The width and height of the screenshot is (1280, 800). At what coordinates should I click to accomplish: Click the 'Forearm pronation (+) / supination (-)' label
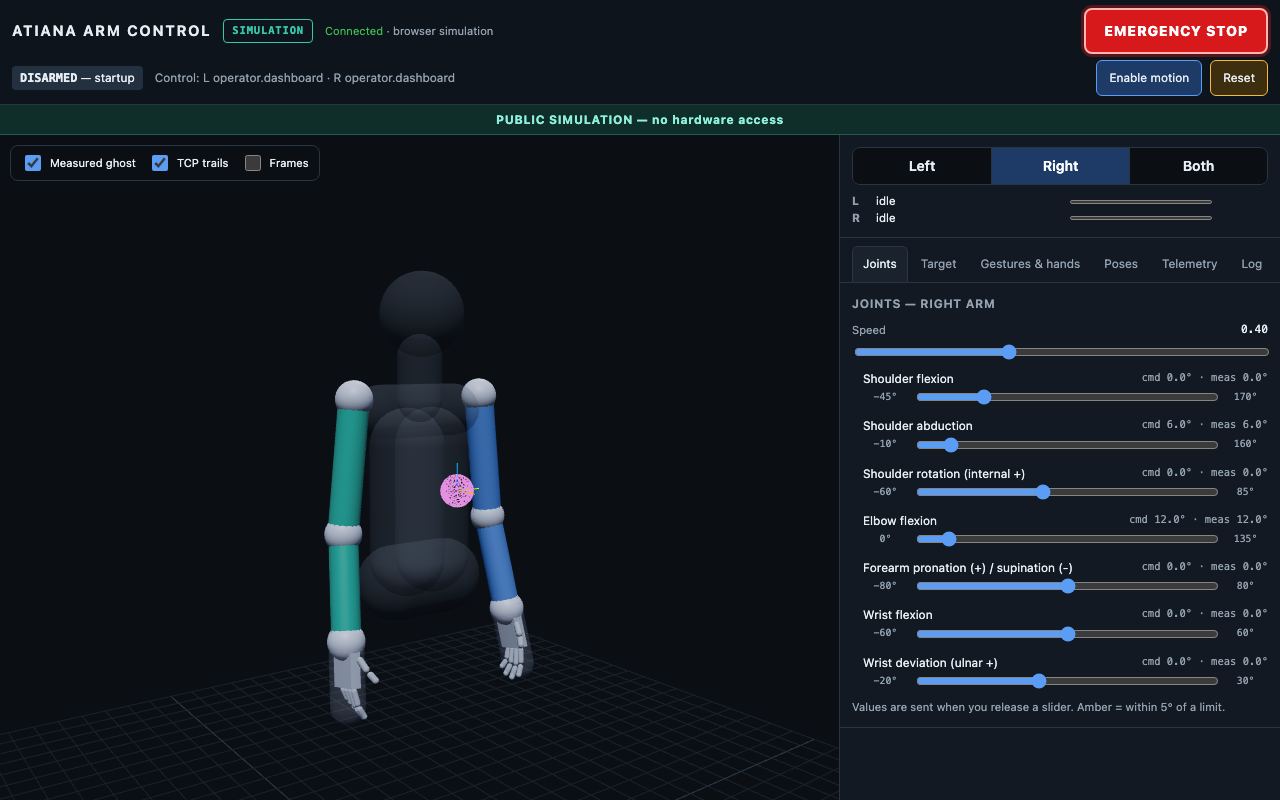[x=968, y=567]
